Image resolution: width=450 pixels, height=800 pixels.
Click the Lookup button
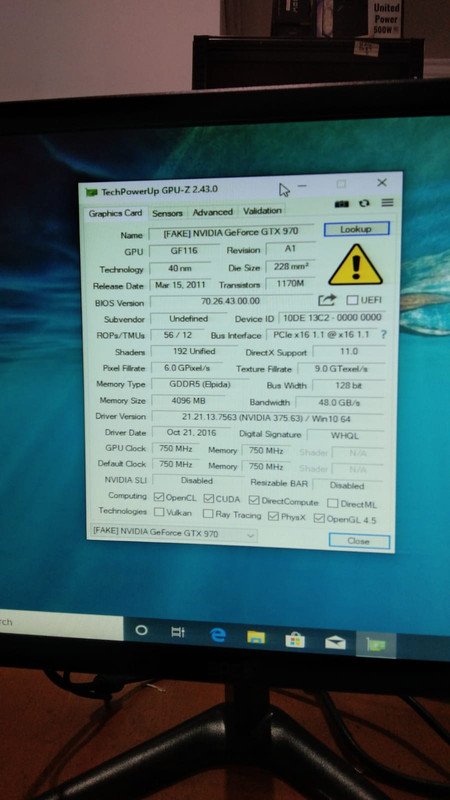[x=356, y=229]
